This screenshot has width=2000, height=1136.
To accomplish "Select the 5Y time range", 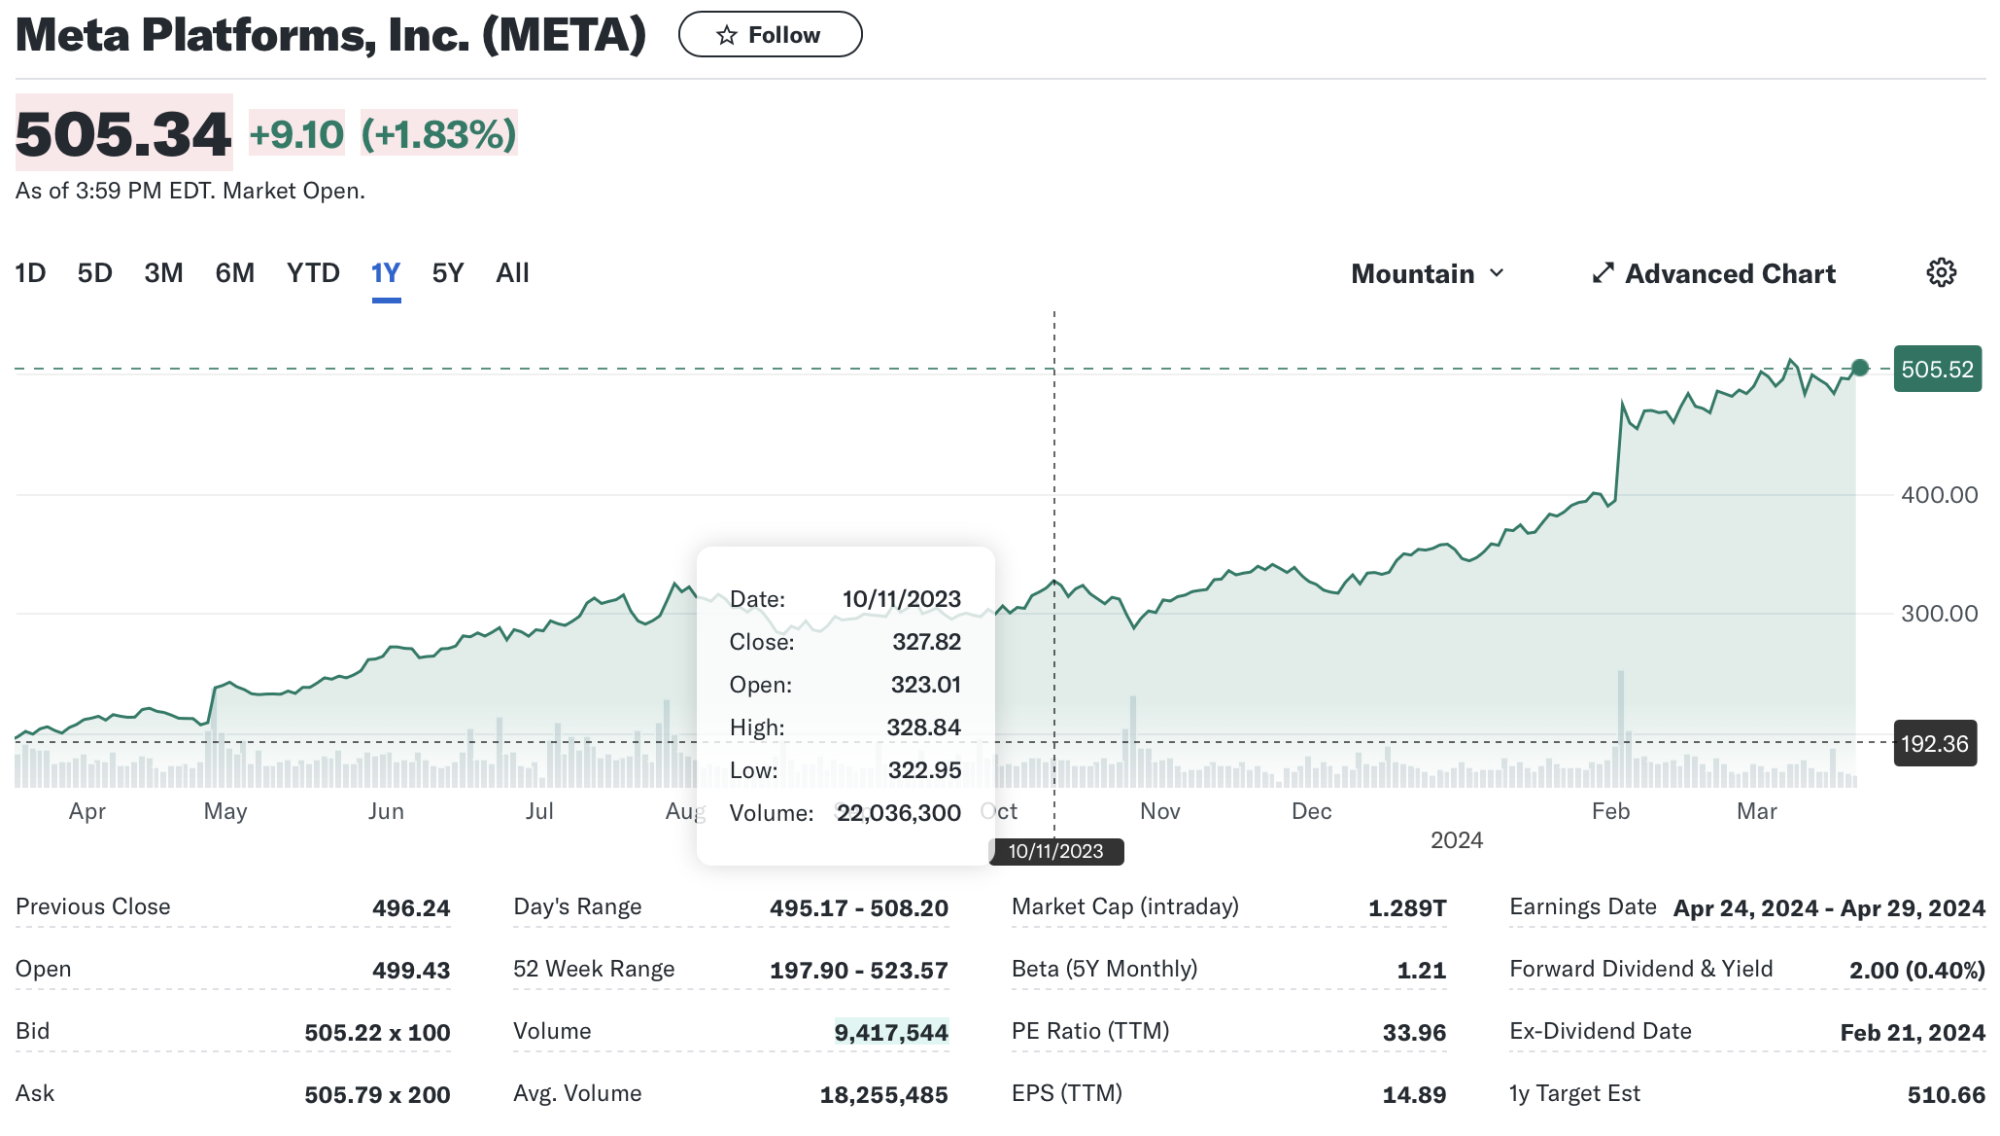I will [x=447, y=273].
